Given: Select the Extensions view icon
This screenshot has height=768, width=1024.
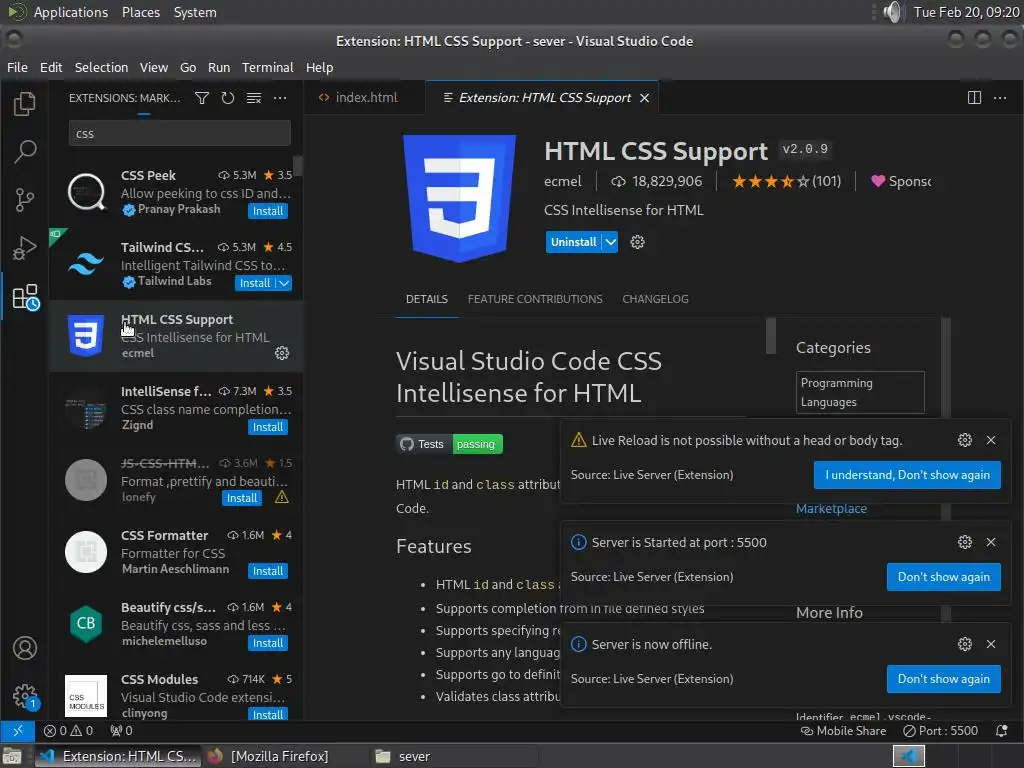Looking at the screenshot, I should click(25, 297).
